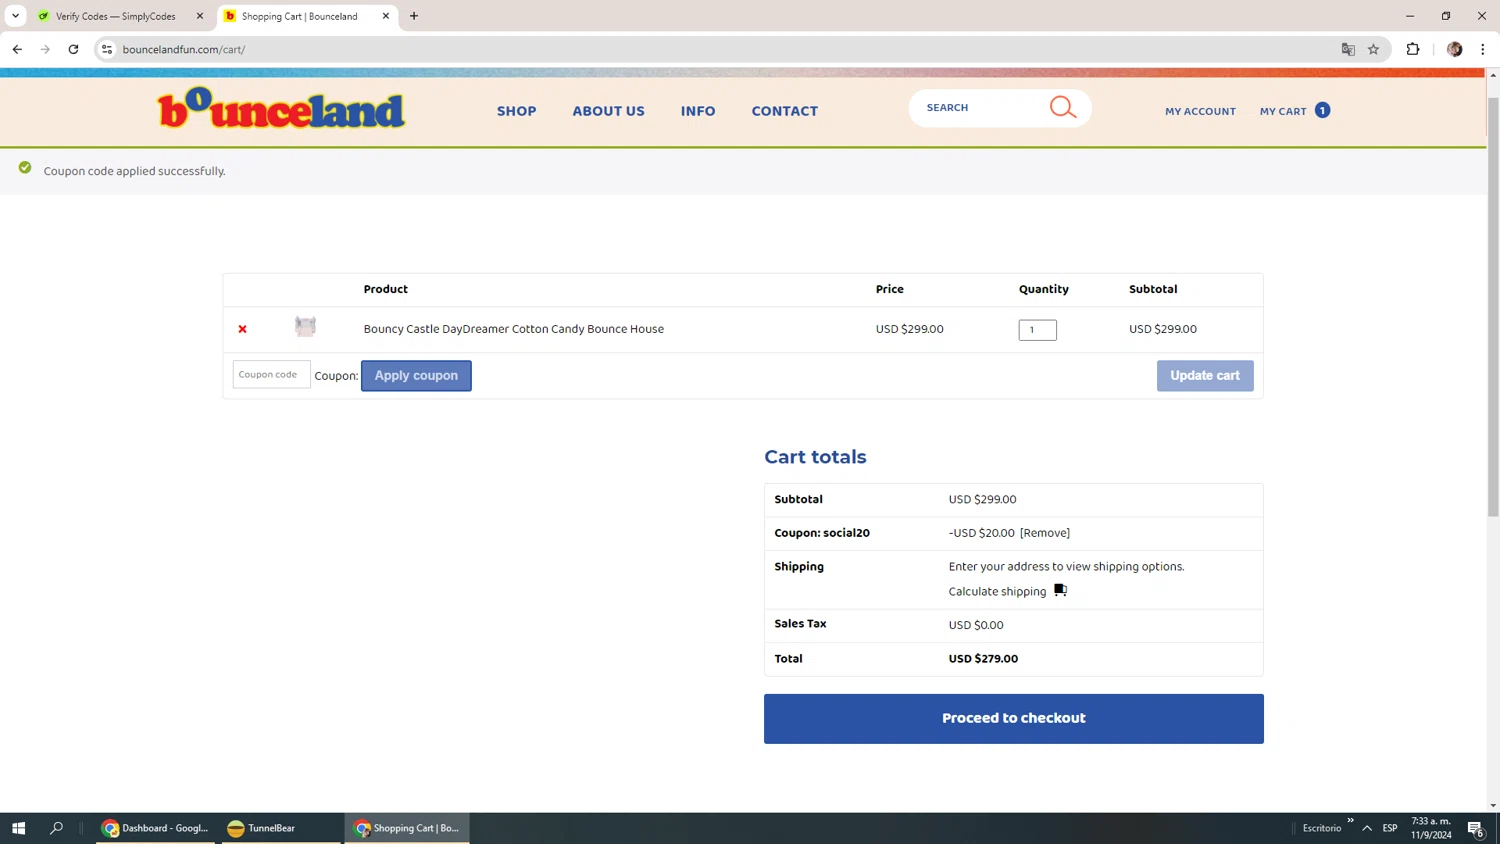Viewport: 1500px width, 844px height.
Task: Click the total USD $279.00 value
Action: (x=983, y=659)
